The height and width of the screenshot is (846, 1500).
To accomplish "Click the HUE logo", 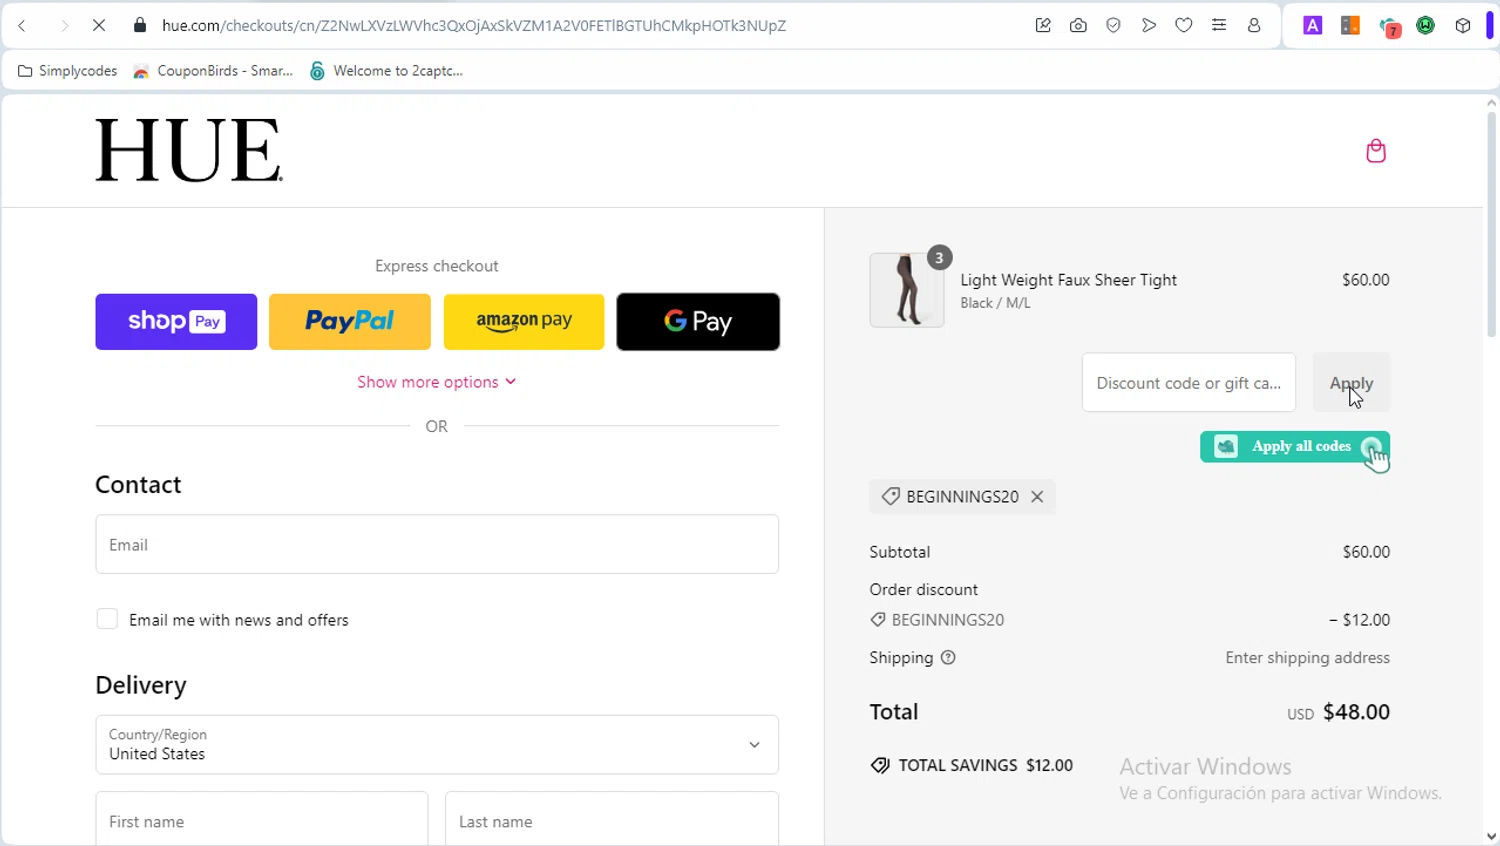I will 188,150.
